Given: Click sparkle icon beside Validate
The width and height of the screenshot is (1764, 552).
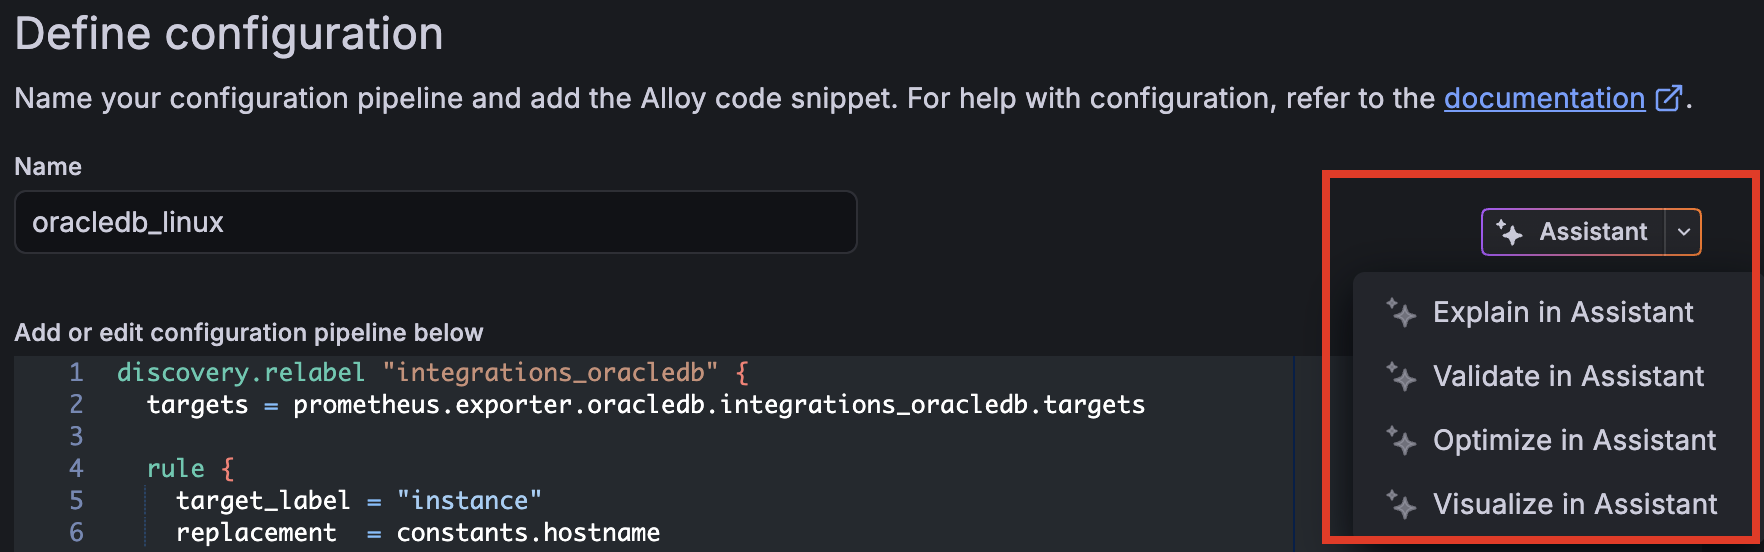Looking at the screenshot, I should click(1401, 376).
